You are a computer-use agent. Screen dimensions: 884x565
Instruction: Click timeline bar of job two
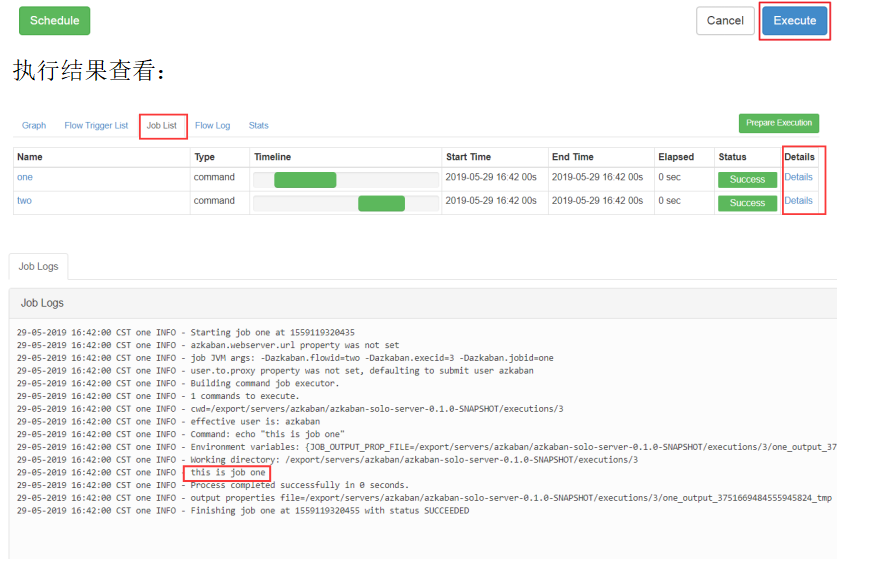pos(382,204)
